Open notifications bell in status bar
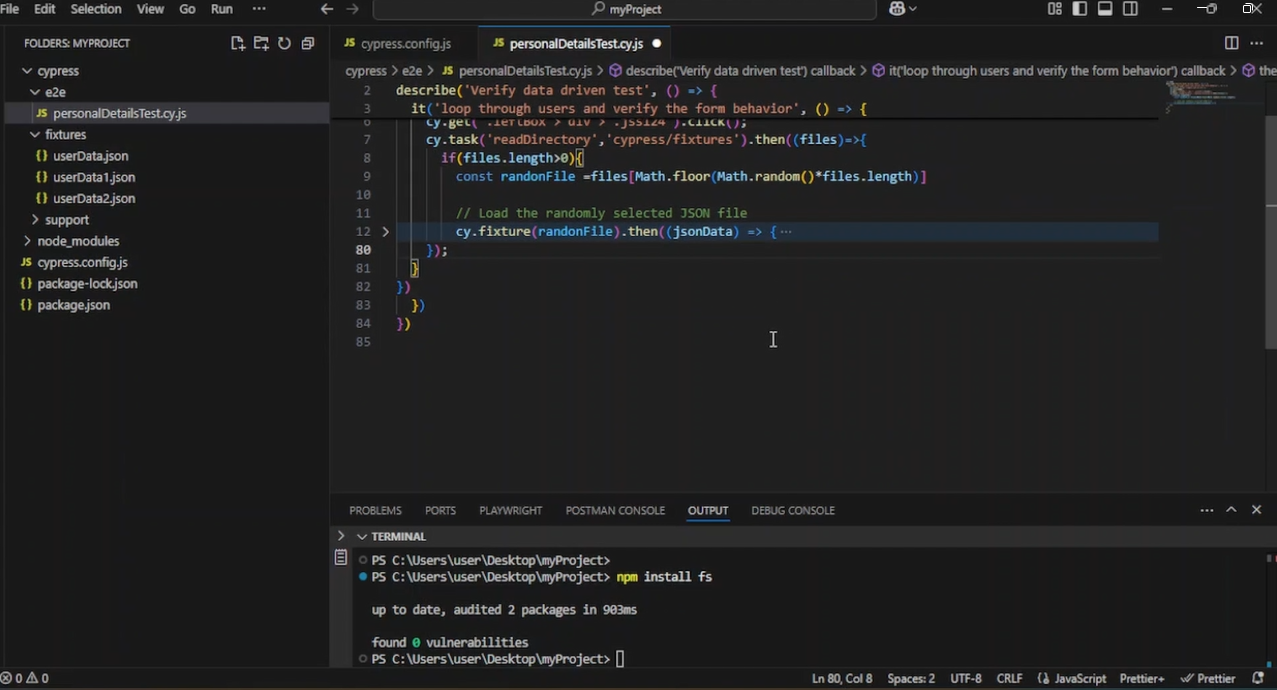The image size is (1277, 690). coord(1258,678)
